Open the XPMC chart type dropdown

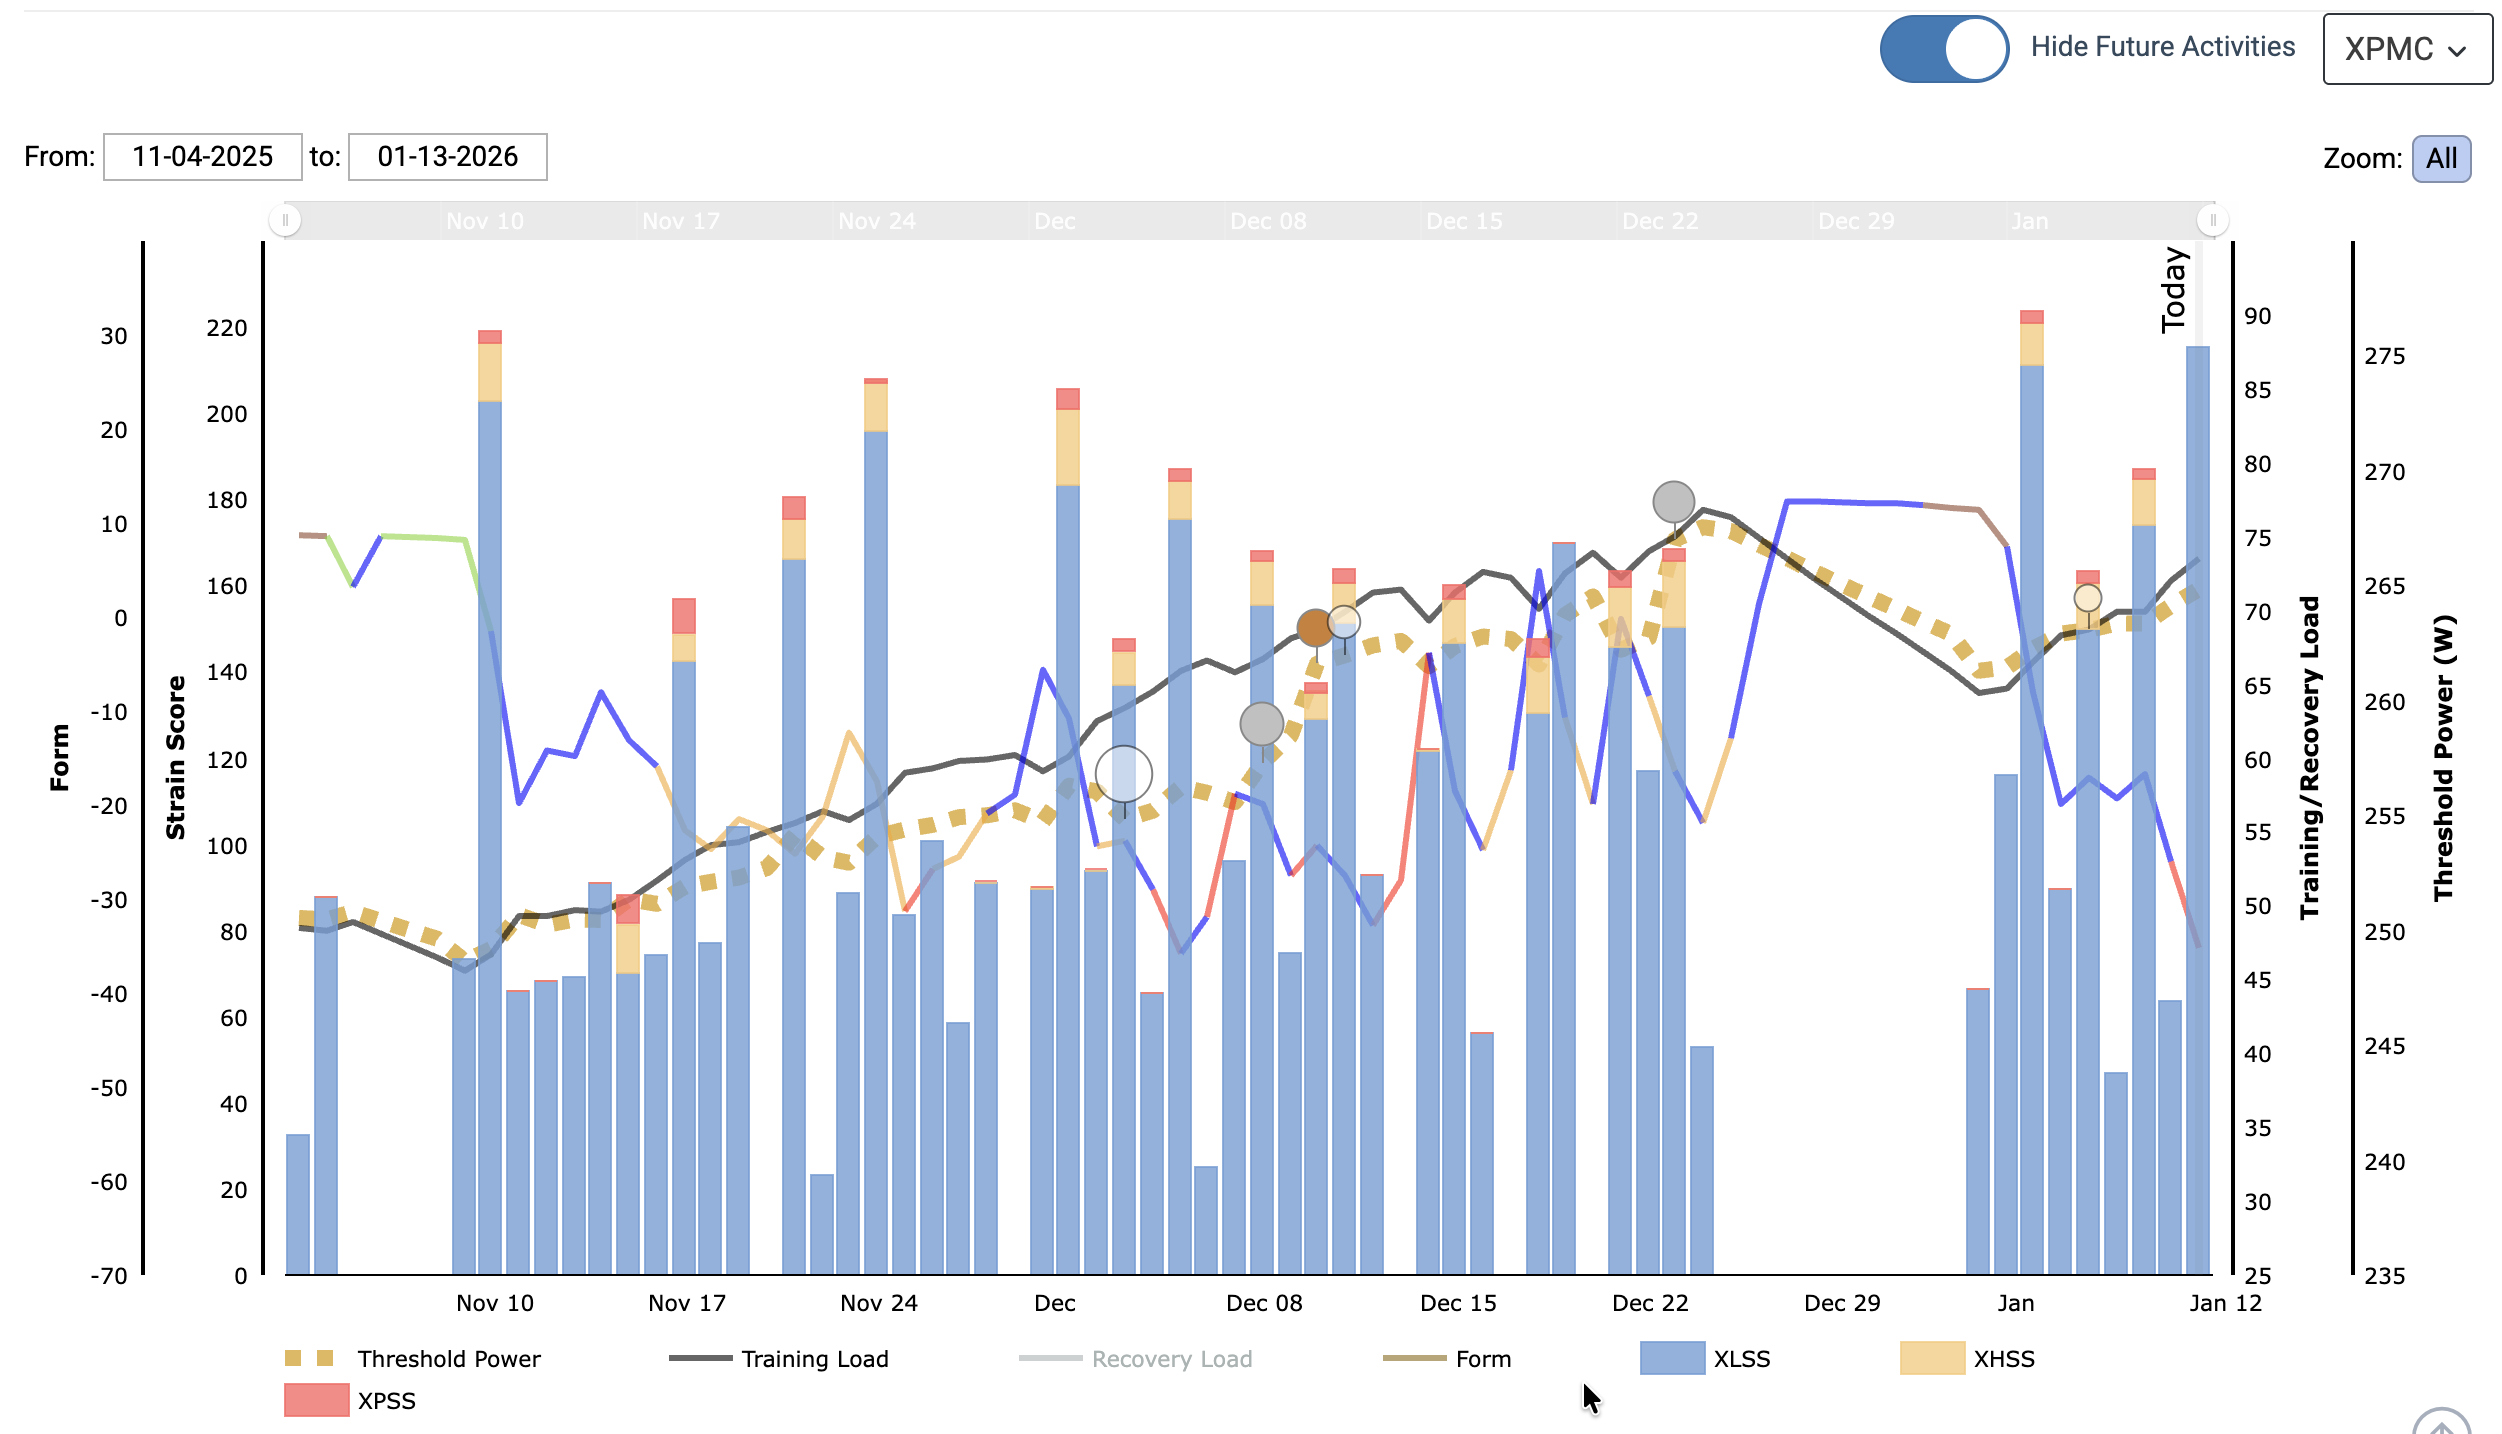2405,49
